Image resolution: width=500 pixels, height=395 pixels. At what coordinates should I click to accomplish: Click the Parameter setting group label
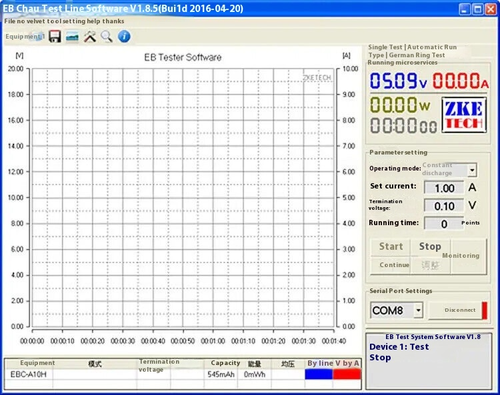[398, 152]
